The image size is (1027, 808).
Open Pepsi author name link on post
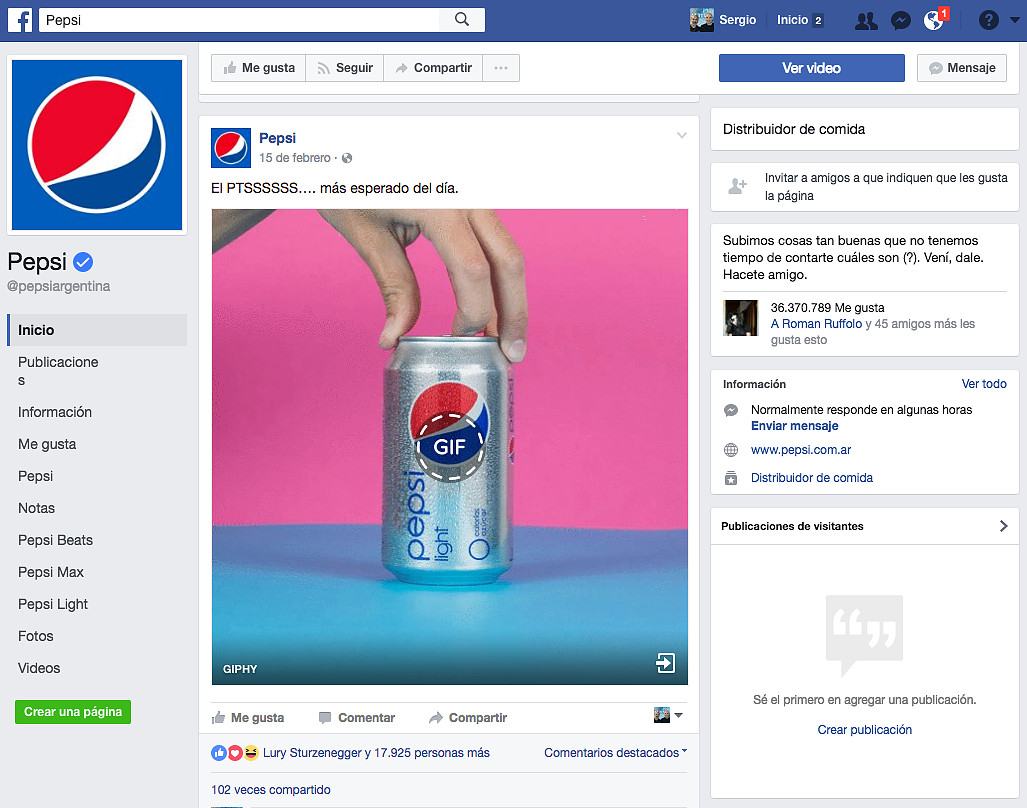tap(277, 138)
